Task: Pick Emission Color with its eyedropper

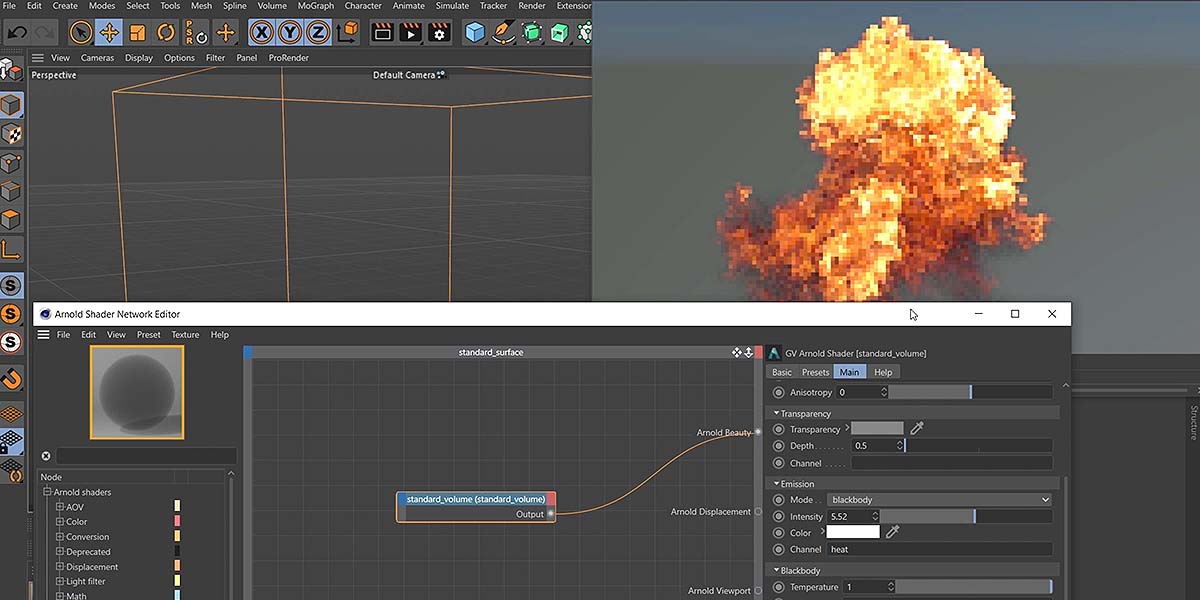Action: (x=893, y=532)
